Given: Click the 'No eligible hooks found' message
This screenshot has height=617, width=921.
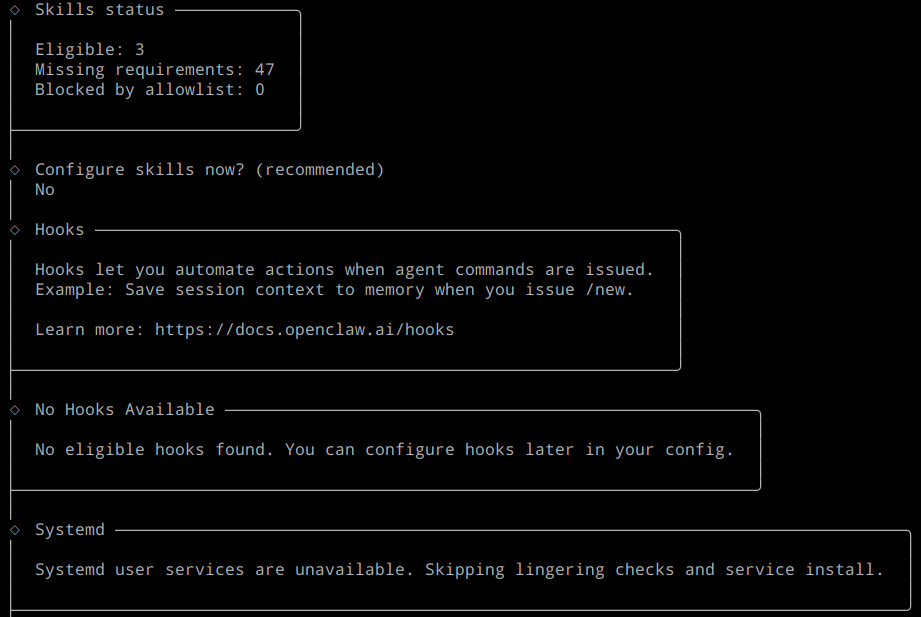Looking at the screenshot, I should [x=384, y=450].
